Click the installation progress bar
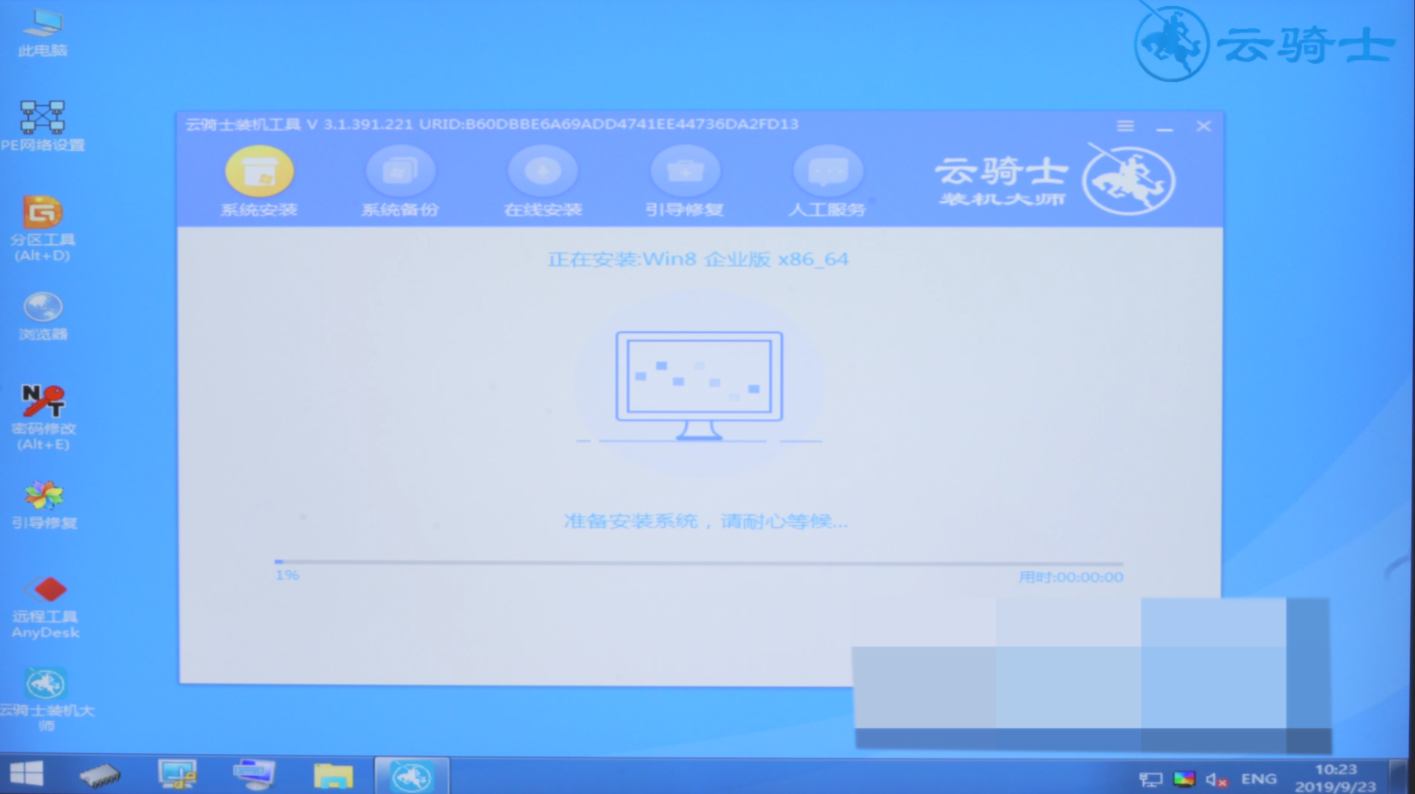The height and width of the screenshot is (794, 1415). 698,562
